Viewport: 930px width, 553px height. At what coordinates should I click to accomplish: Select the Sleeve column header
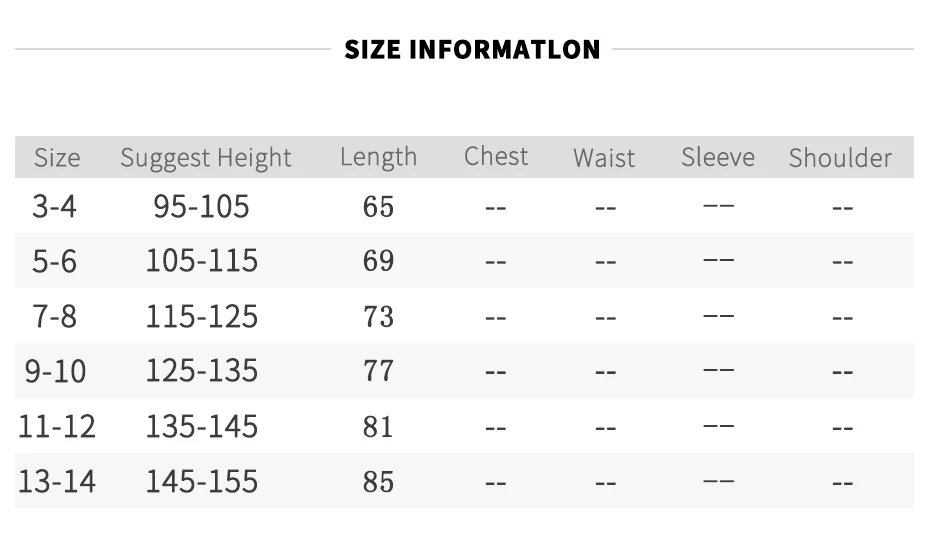pyautogui.click(x=718, y=157)
